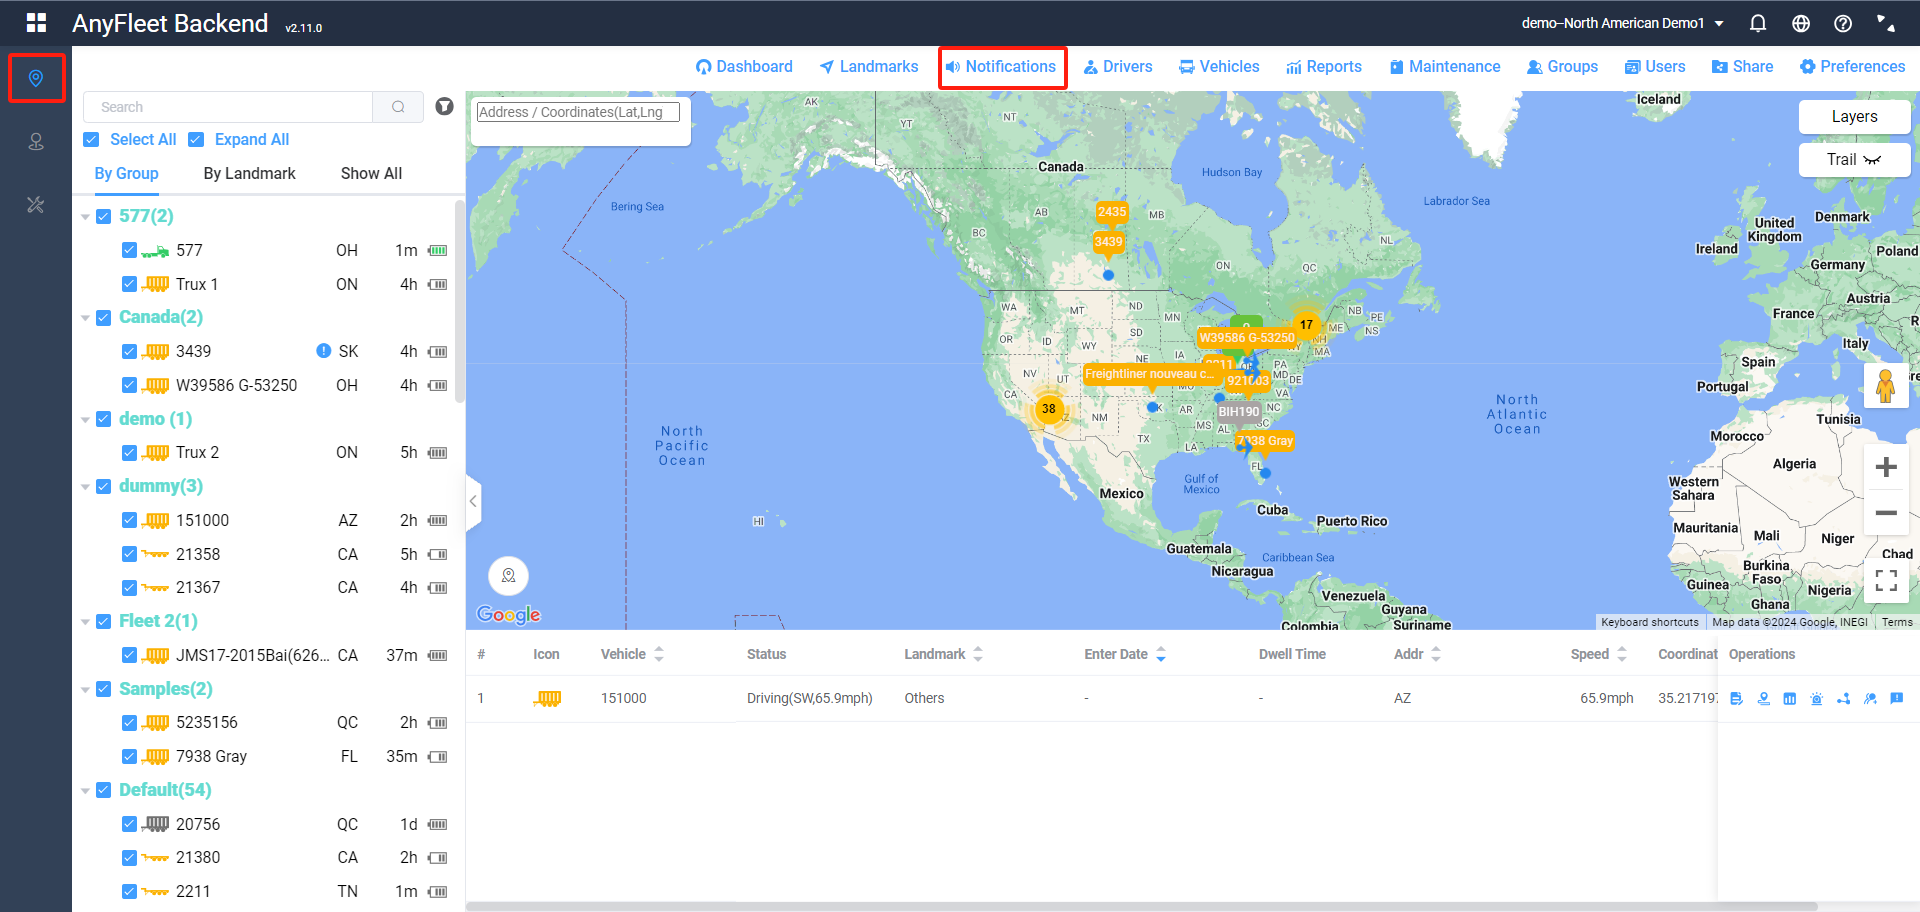Drop the Street View pegman icon
This screenshot has width=1920, height=912.
coord(1886,386)
